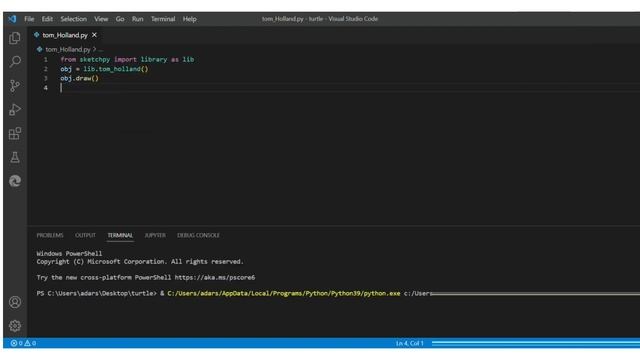Click the Microsoft Corporation copyright line
The width and height of the screenshot is (640, 360).
coord(140,262)
